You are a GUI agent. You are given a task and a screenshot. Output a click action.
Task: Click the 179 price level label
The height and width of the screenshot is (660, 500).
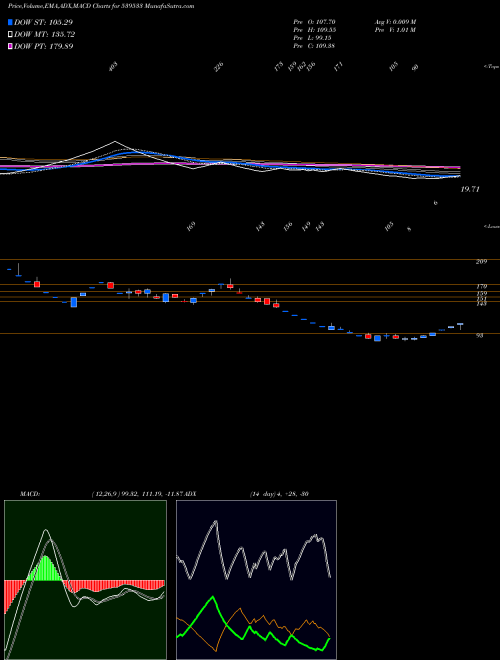(x=481, y=287)
